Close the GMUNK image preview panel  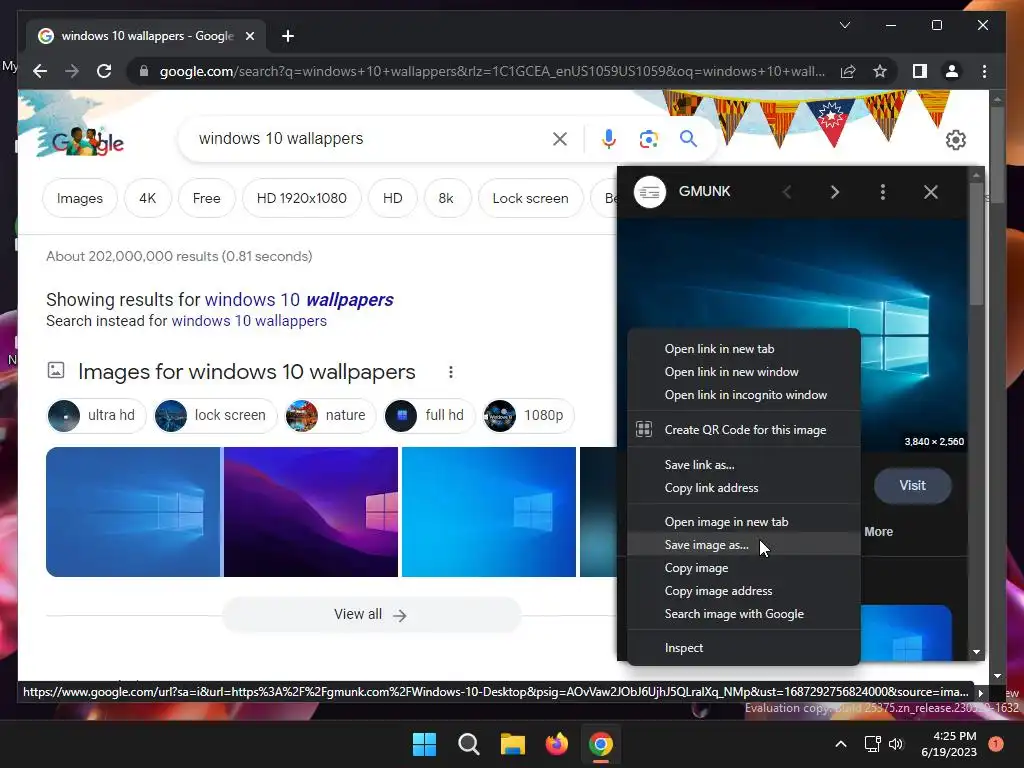point(931,192)
